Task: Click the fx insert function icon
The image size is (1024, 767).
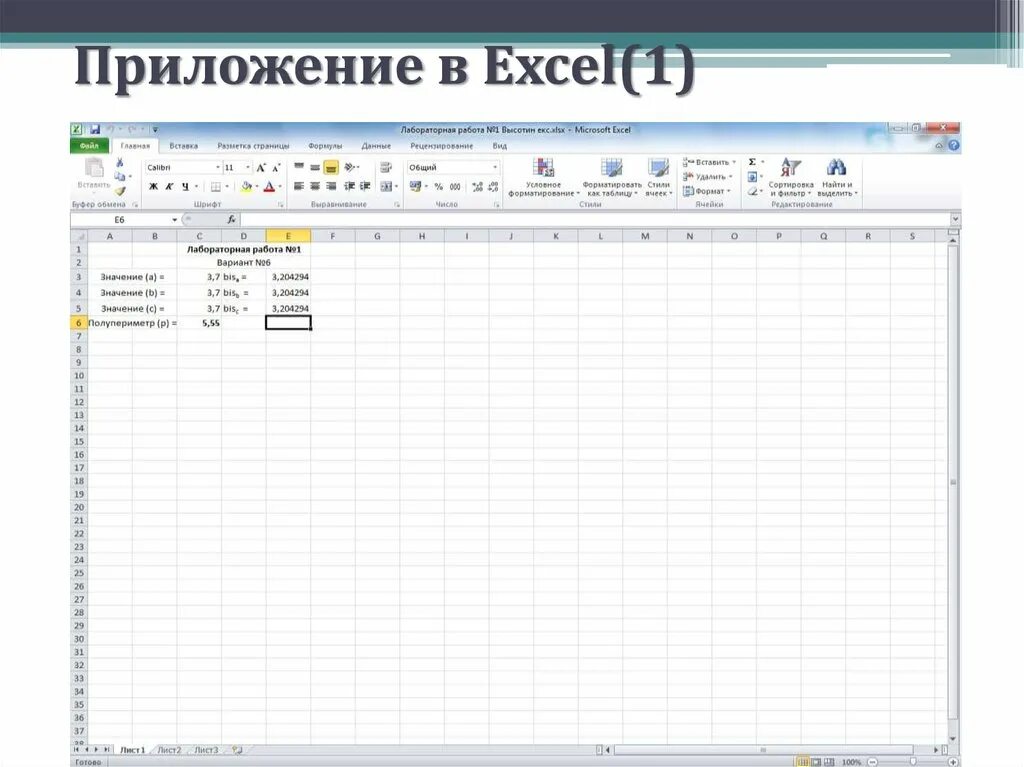Action: coord(231,220)
